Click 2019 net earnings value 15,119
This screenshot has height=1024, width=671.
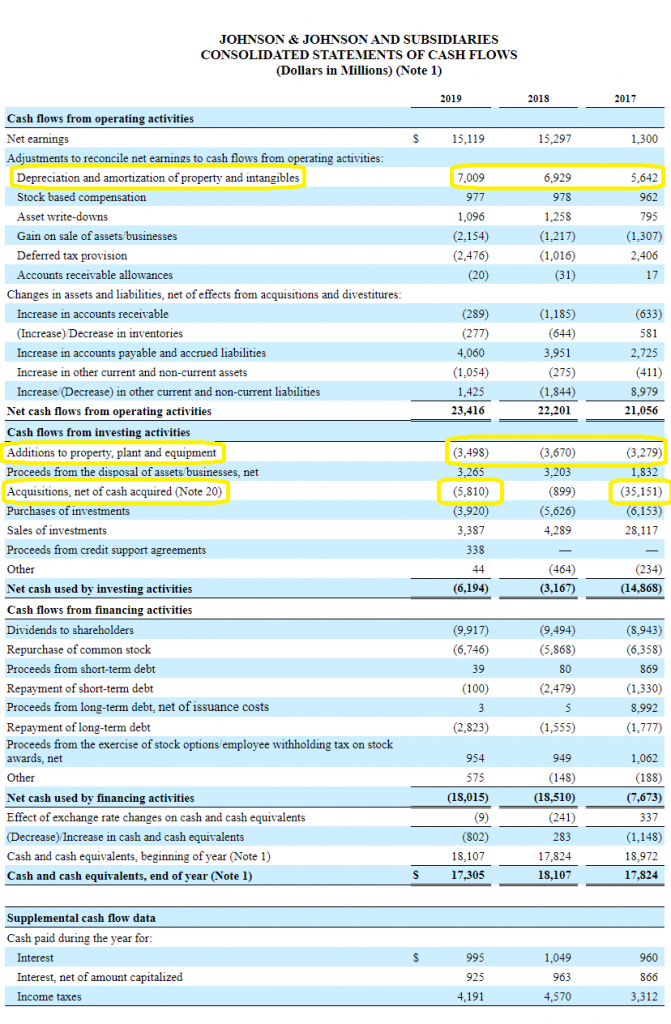(x=468, y=139)
